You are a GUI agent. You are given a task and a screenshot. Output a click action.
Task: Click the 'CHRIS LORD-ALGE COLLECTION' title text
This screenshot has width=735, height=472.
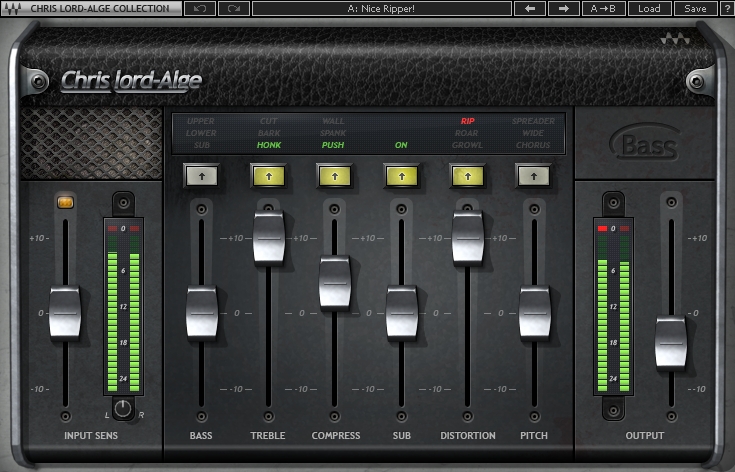pyautogui.click(x=100, y=8)
